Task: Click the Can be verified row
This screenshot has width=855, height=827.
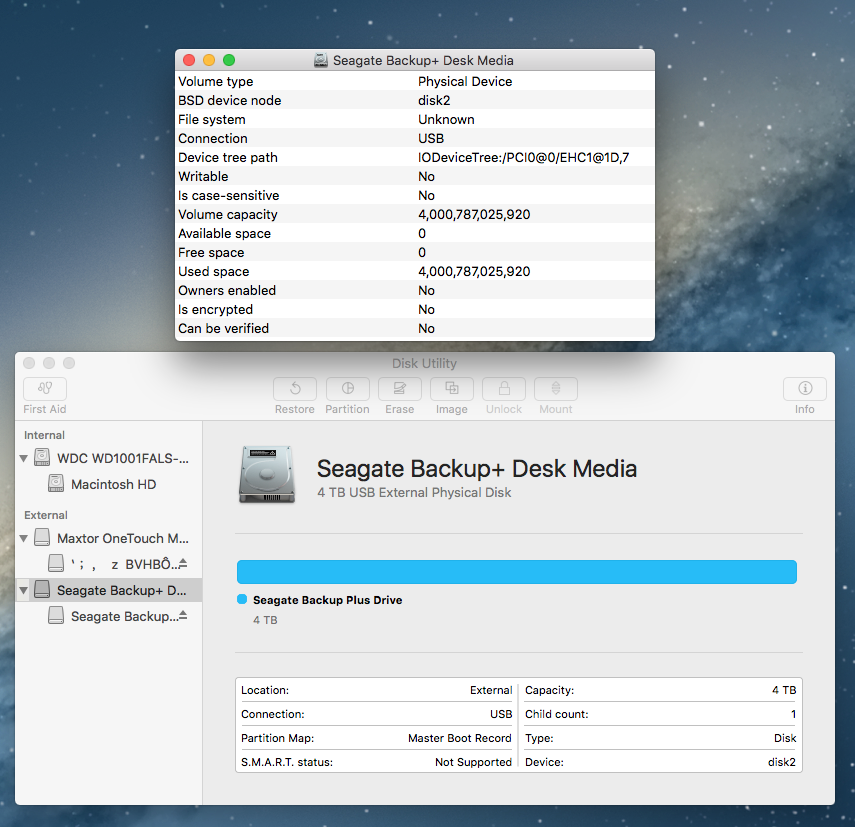Action: (415, 329)
